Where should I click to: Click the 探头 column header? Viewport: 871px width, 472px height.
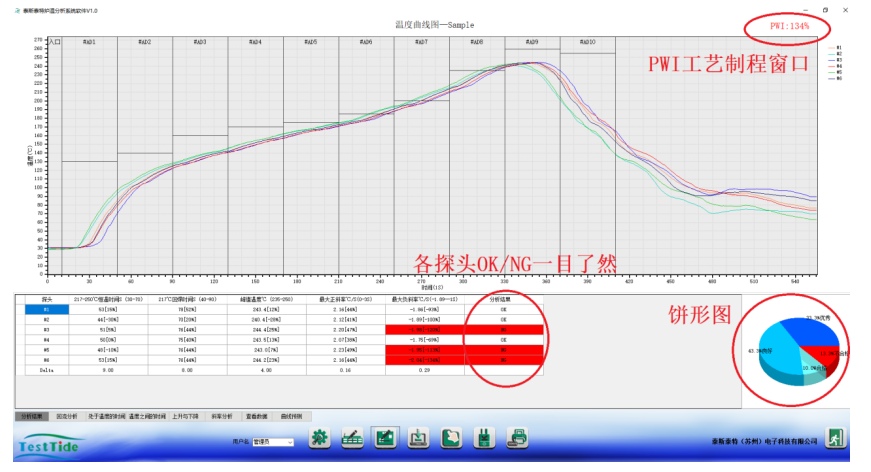coord(47,300)
